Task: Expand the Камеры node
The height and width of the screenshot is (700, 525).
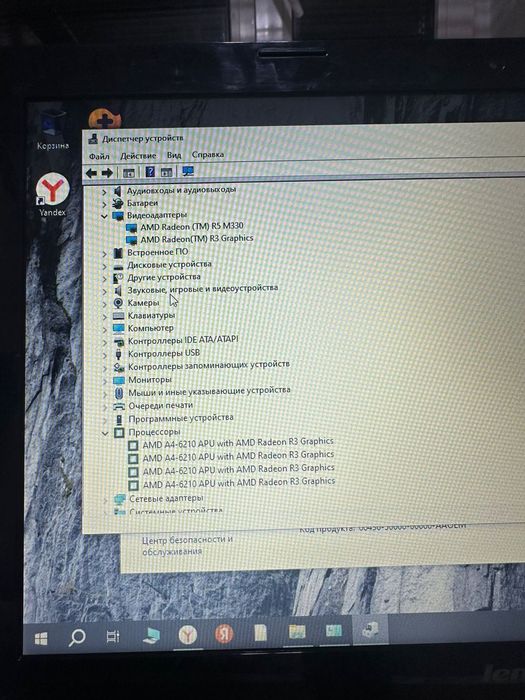Action: 104,304
